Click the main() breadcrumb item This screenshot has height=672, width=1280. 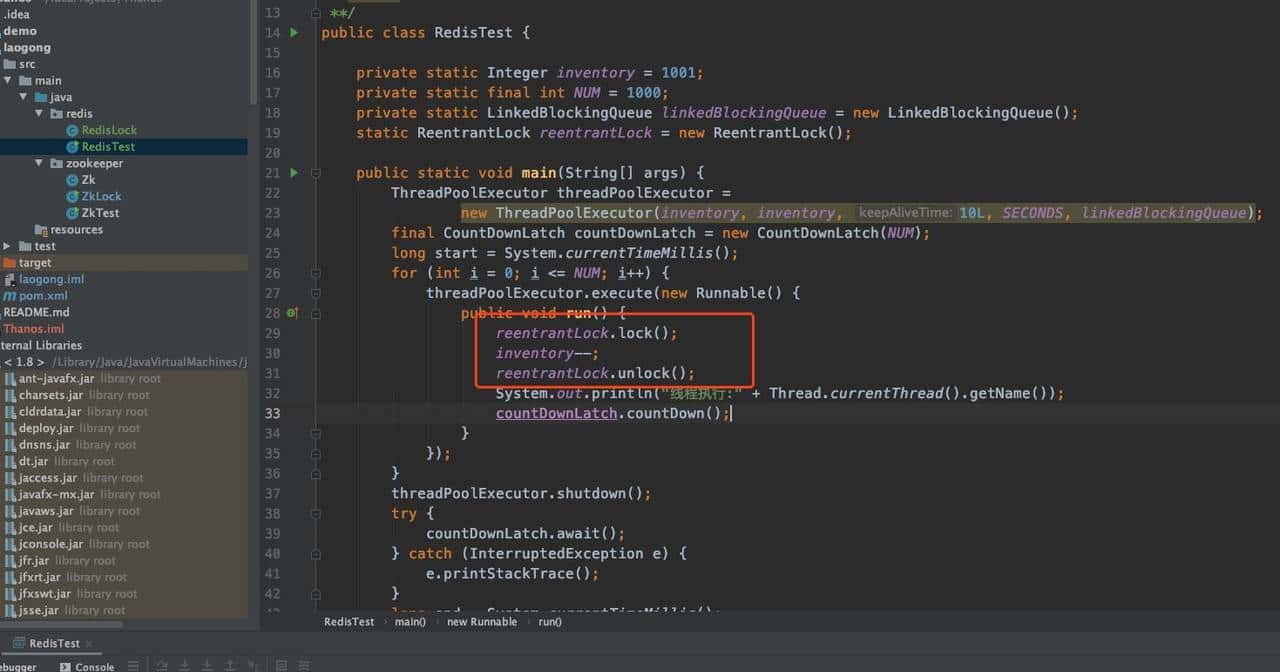coord(410,621)
